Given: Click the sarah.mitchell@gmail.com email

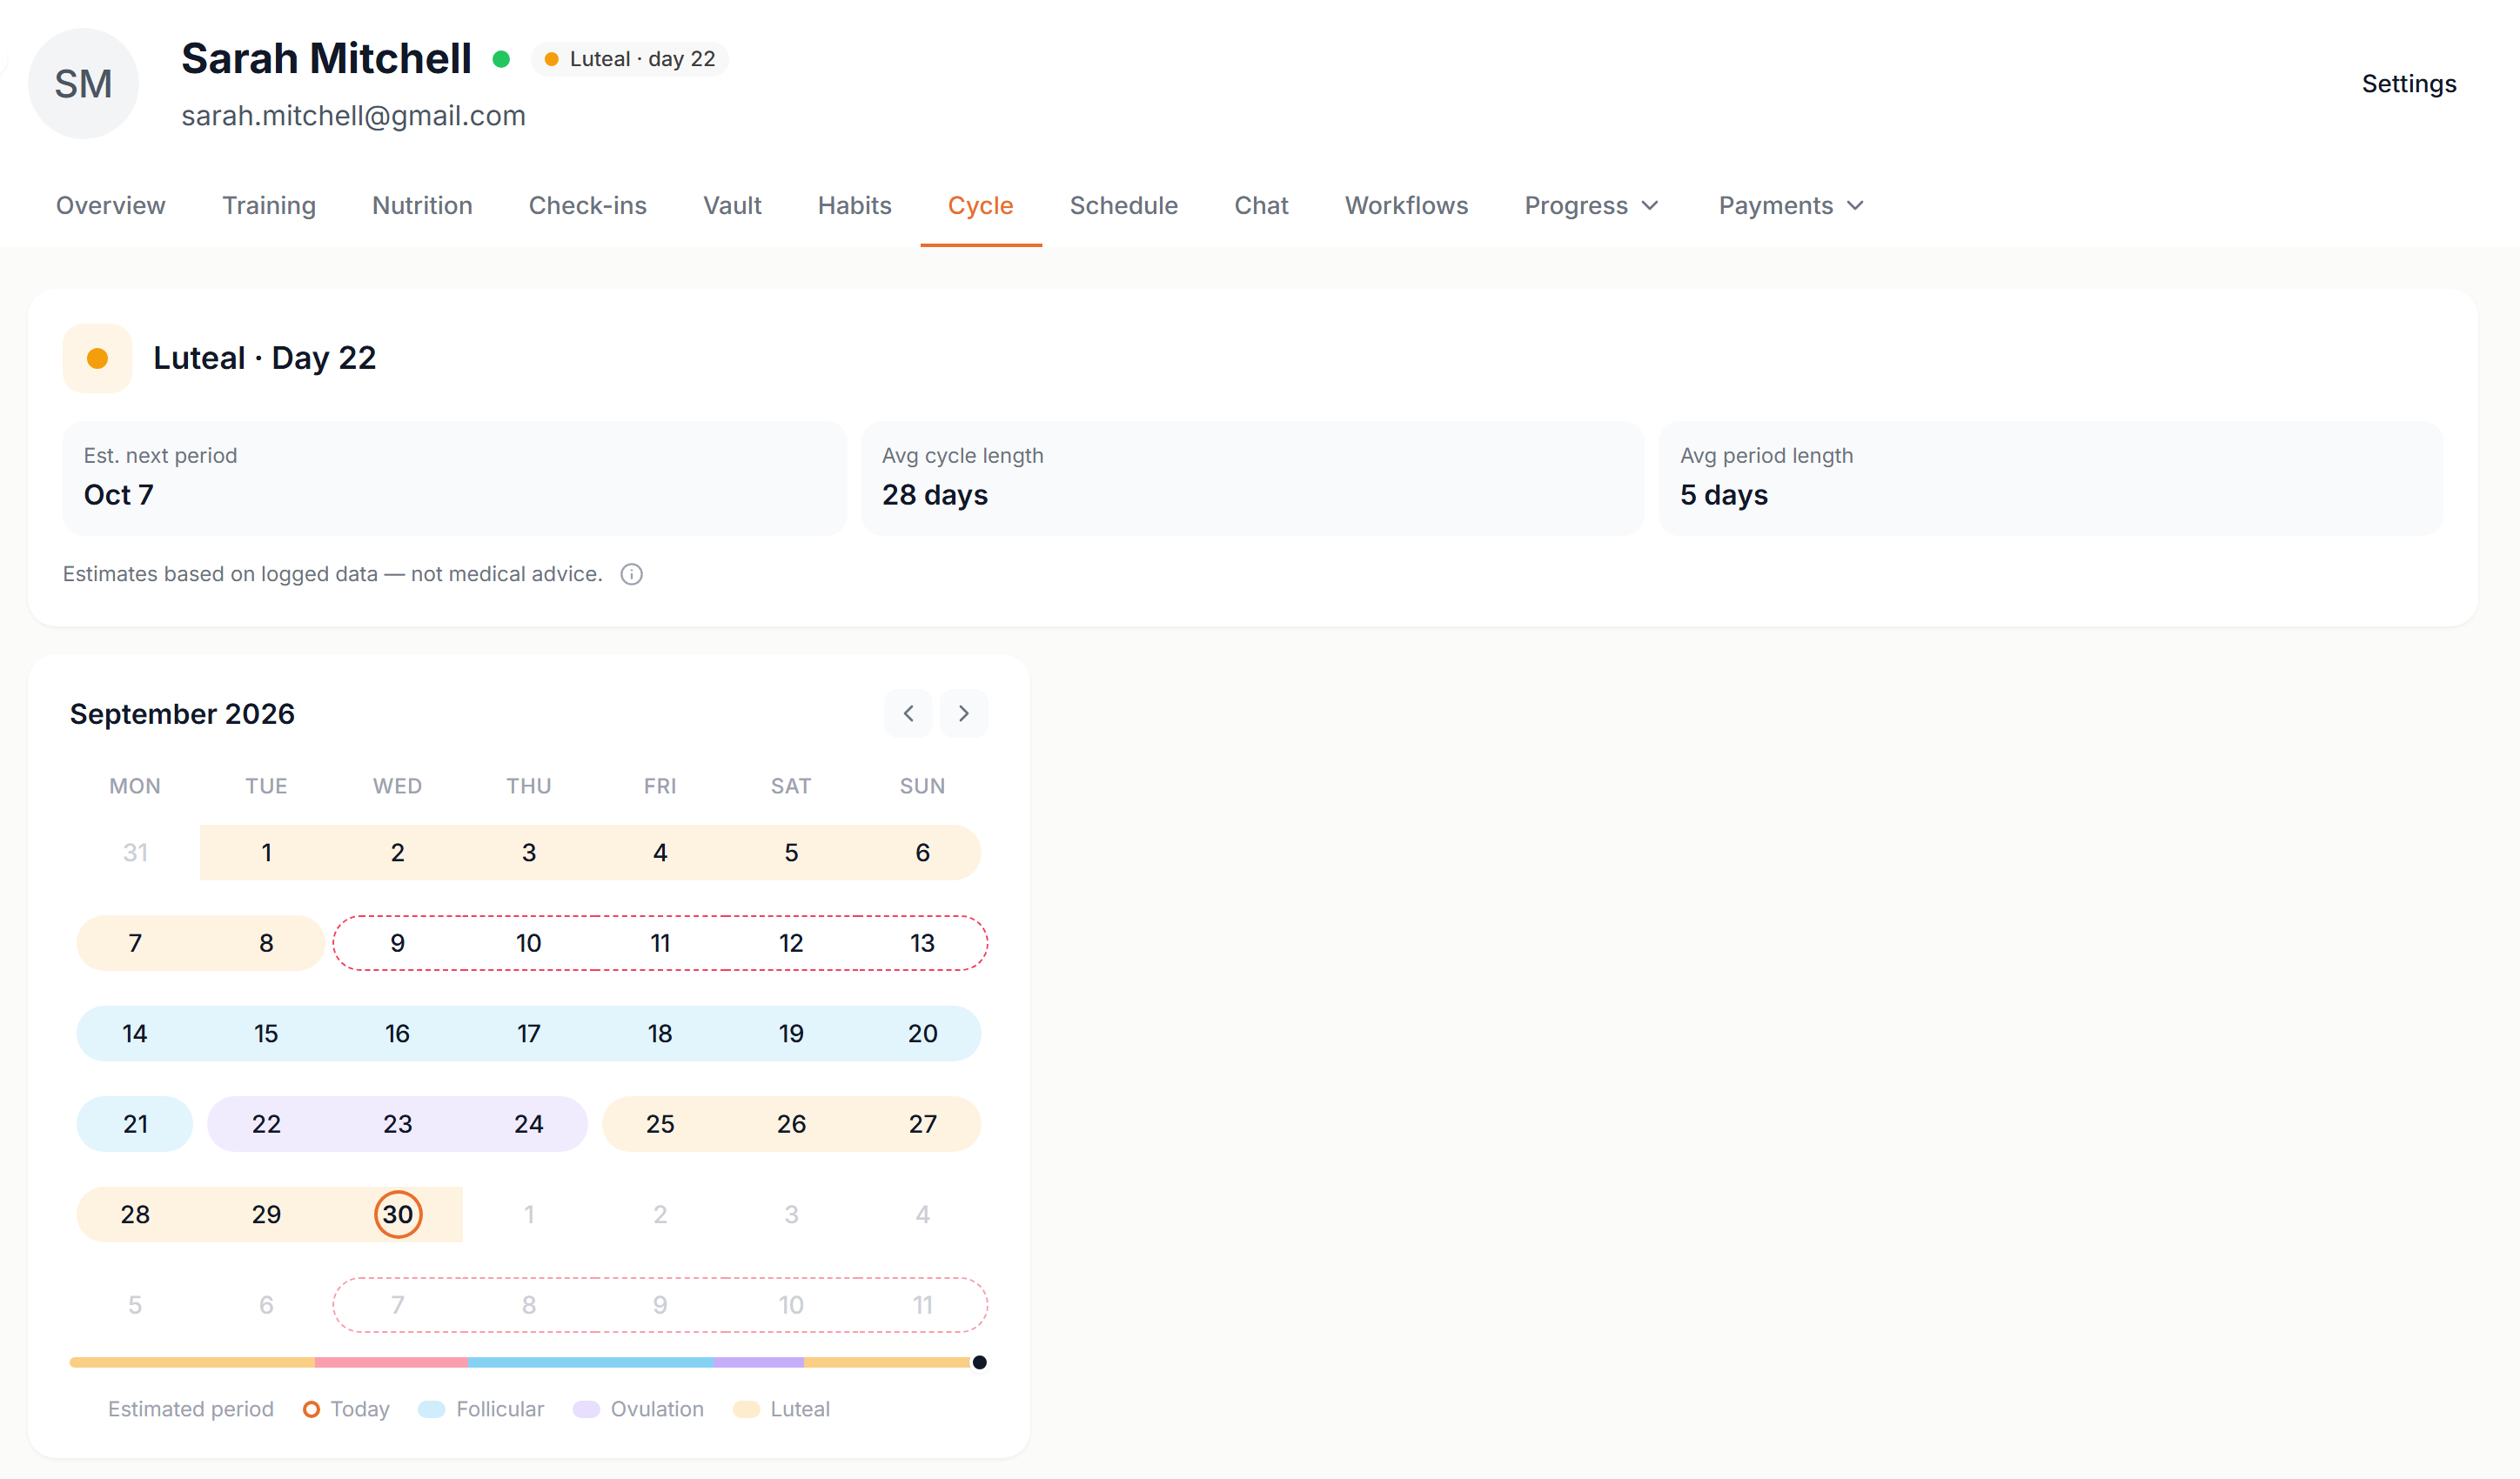Looking at the screenshot, I should tap(353, 116).
